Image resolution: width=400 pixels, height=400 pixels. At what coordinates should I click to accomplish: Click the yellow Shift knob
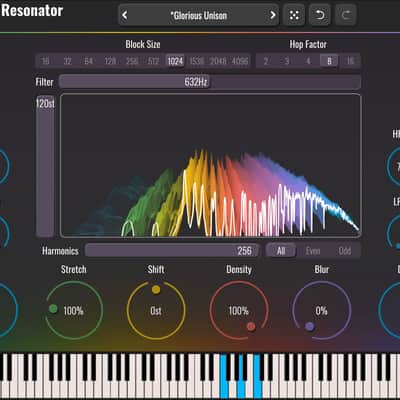pyautogui.click(x=156, y=310)
